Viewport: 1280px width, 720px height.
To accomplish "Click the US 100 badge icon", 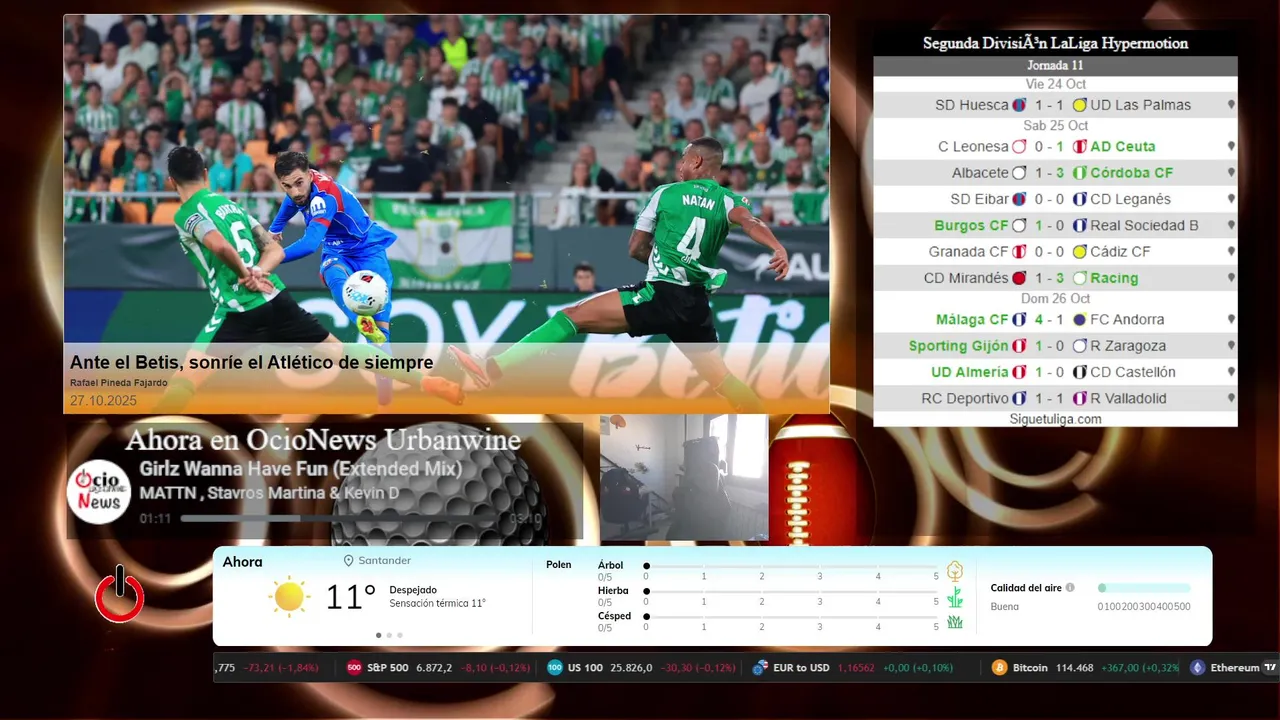I will pos(555,668).
